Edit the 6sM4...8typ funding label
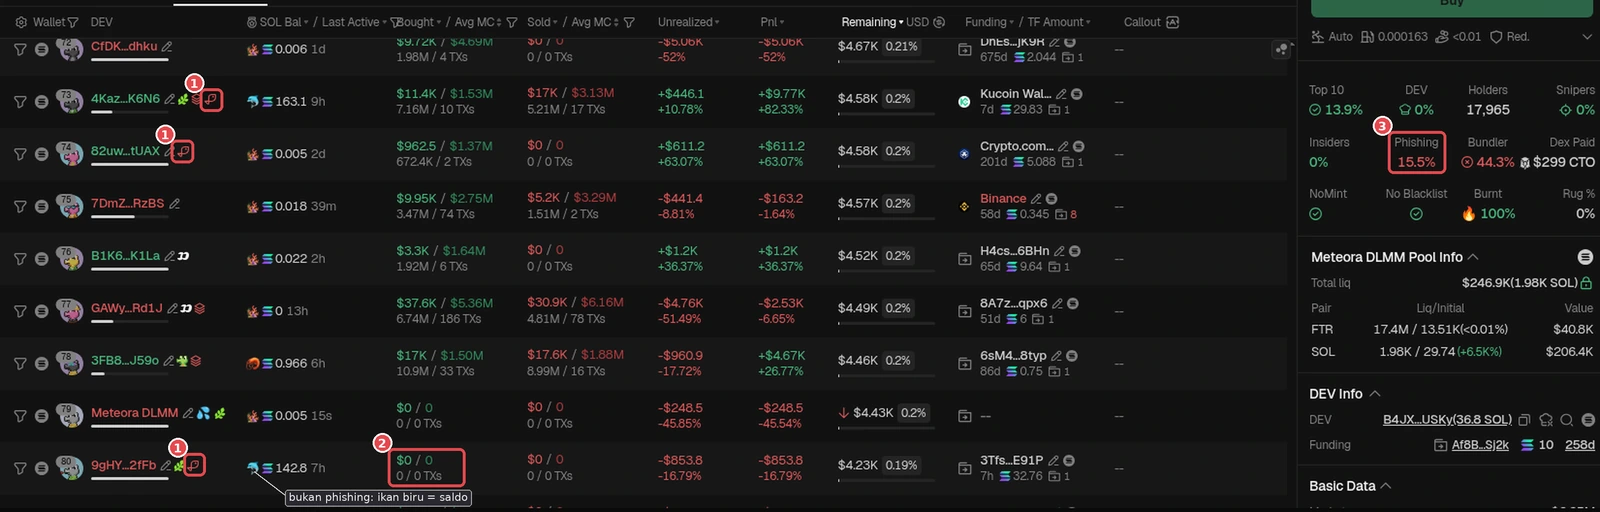1600x512 pixels. click(x=1057, y=356)
